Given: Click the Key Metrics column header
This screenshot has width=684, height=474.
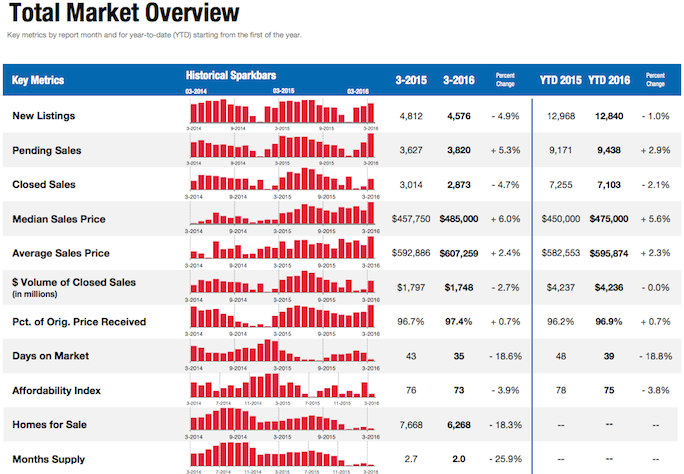Looking at the screenshot, I should tap(40, 80).
